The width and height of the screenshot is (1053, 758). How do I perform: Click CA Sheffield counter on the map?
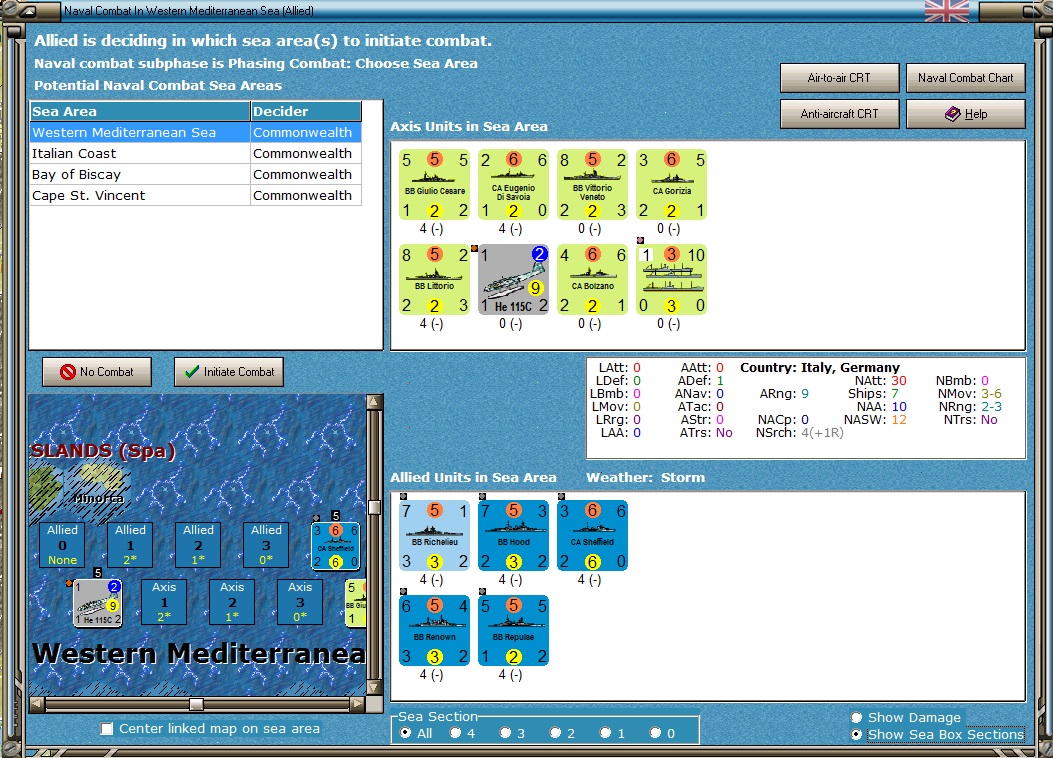336,546
